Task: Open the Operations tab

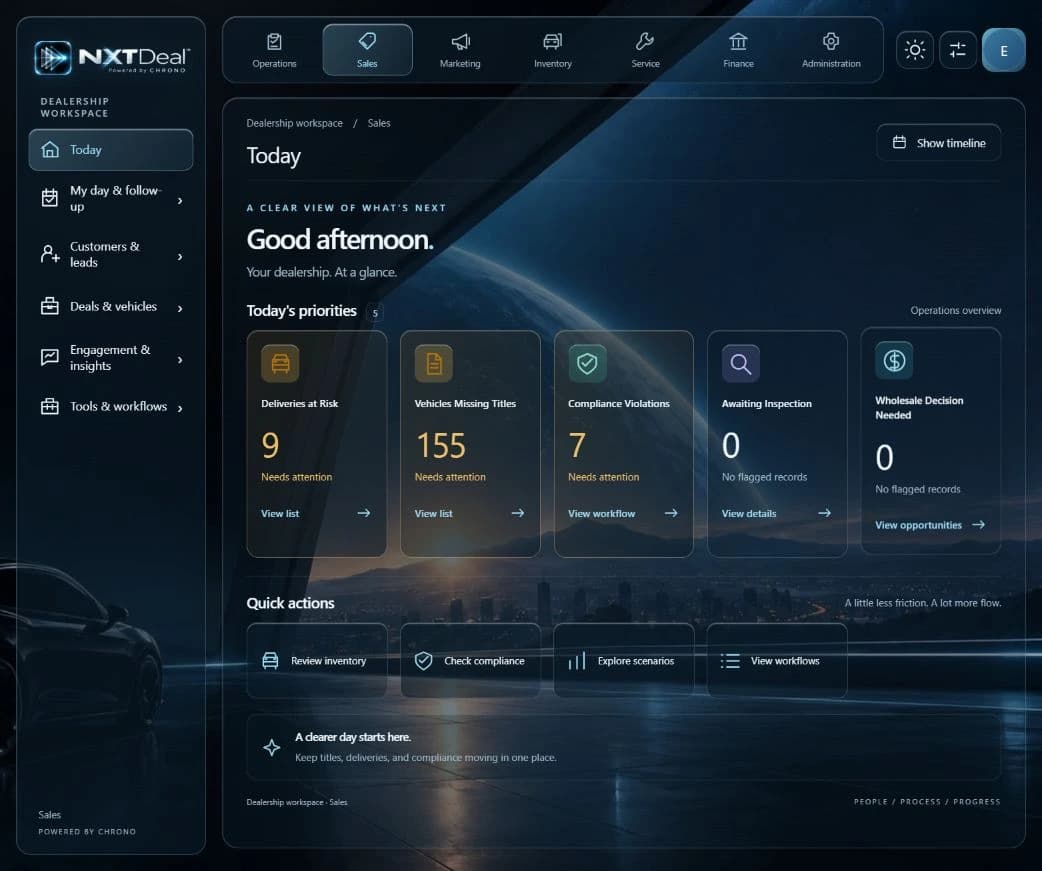Action: (x=274, y=50)
